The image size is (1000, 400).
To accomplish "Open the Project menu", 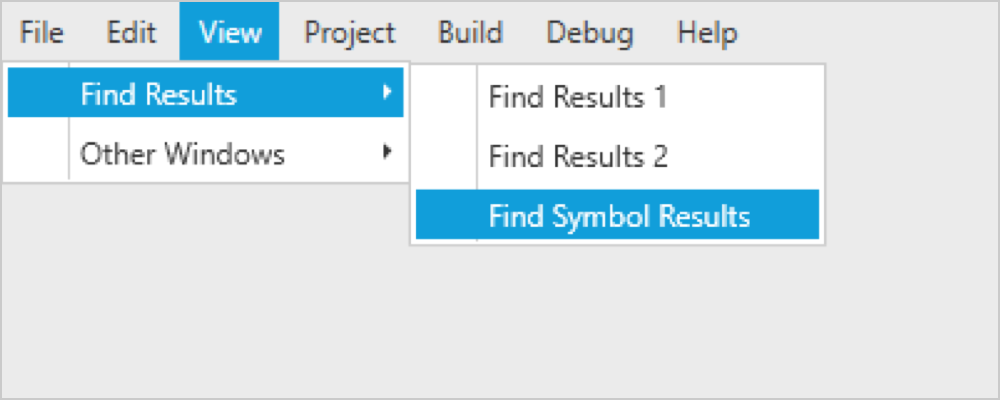I will [350, 33].
